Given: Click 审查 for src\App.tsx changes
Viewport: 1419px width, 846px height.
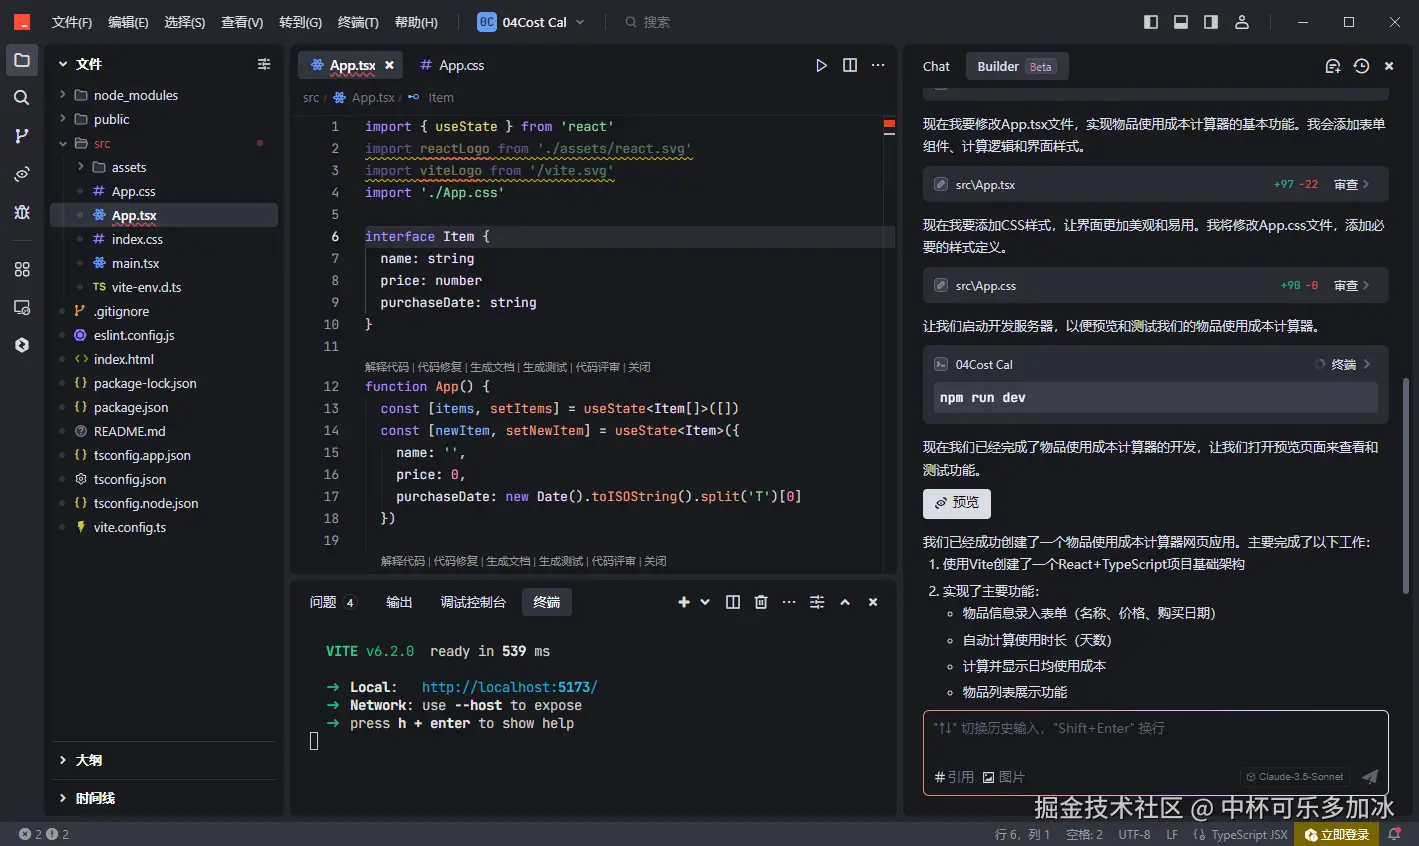Looking at the screenshot, I should [x=1352, y=185].
